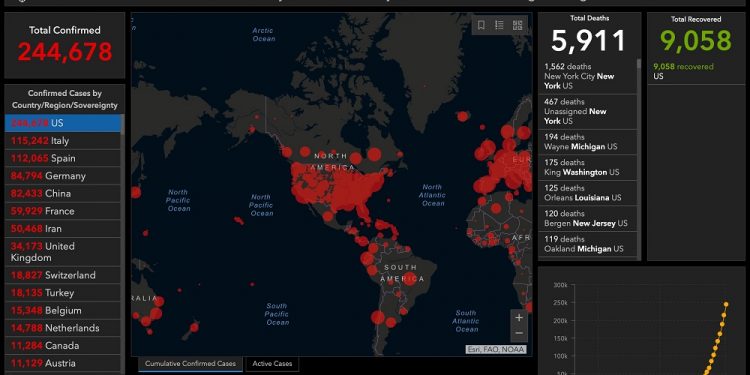Click the 1,562 deaths New York City entry

(588, 77)
